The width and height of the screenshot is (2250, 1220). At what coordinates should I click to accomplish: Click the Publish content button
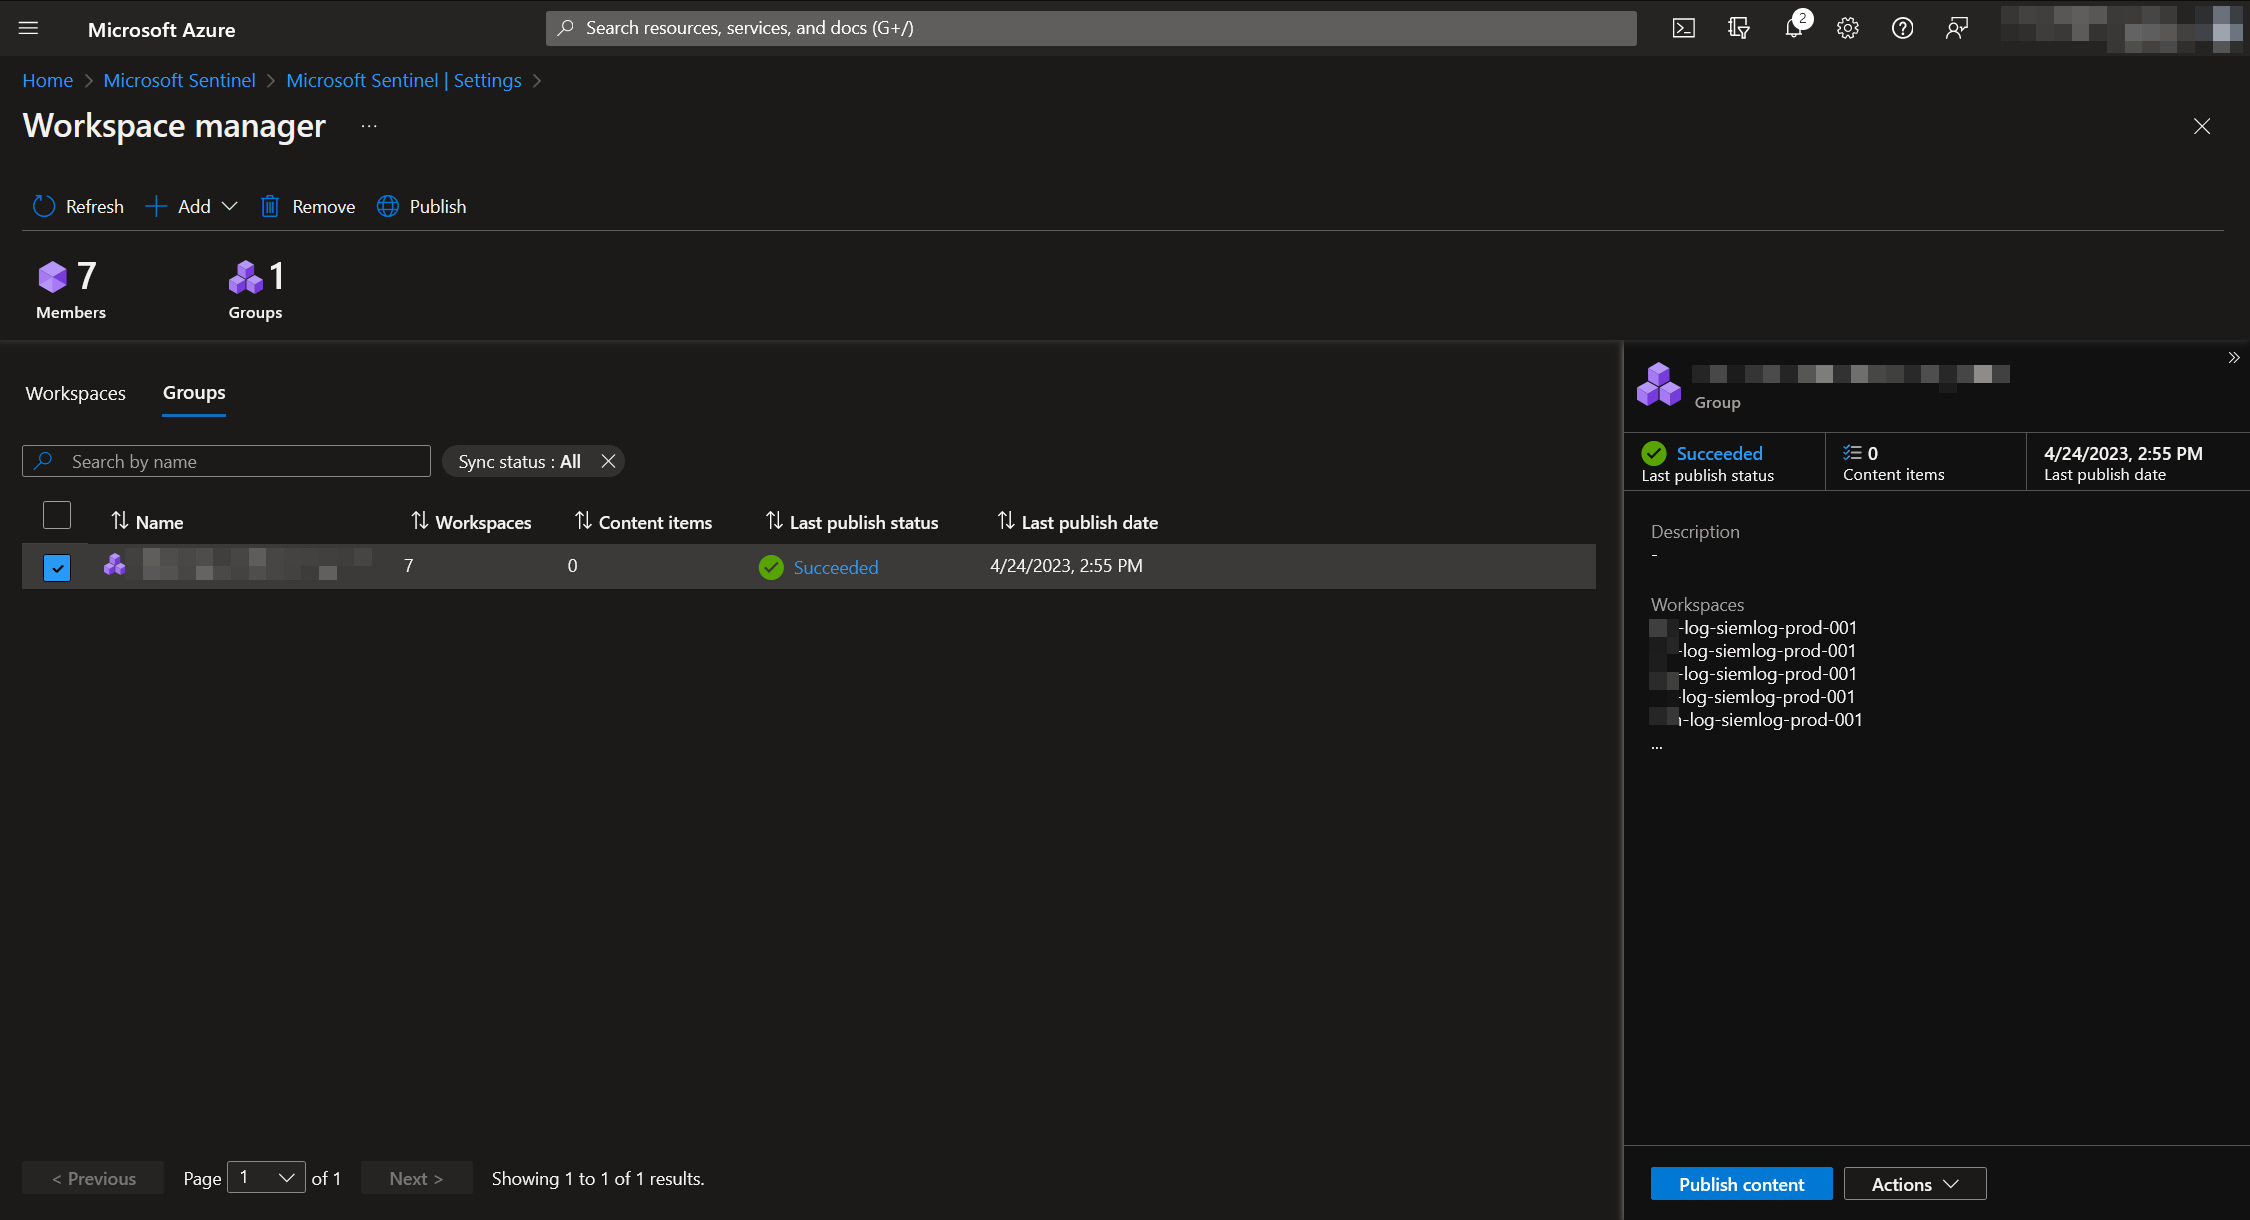click(x=1741, y=1184)
